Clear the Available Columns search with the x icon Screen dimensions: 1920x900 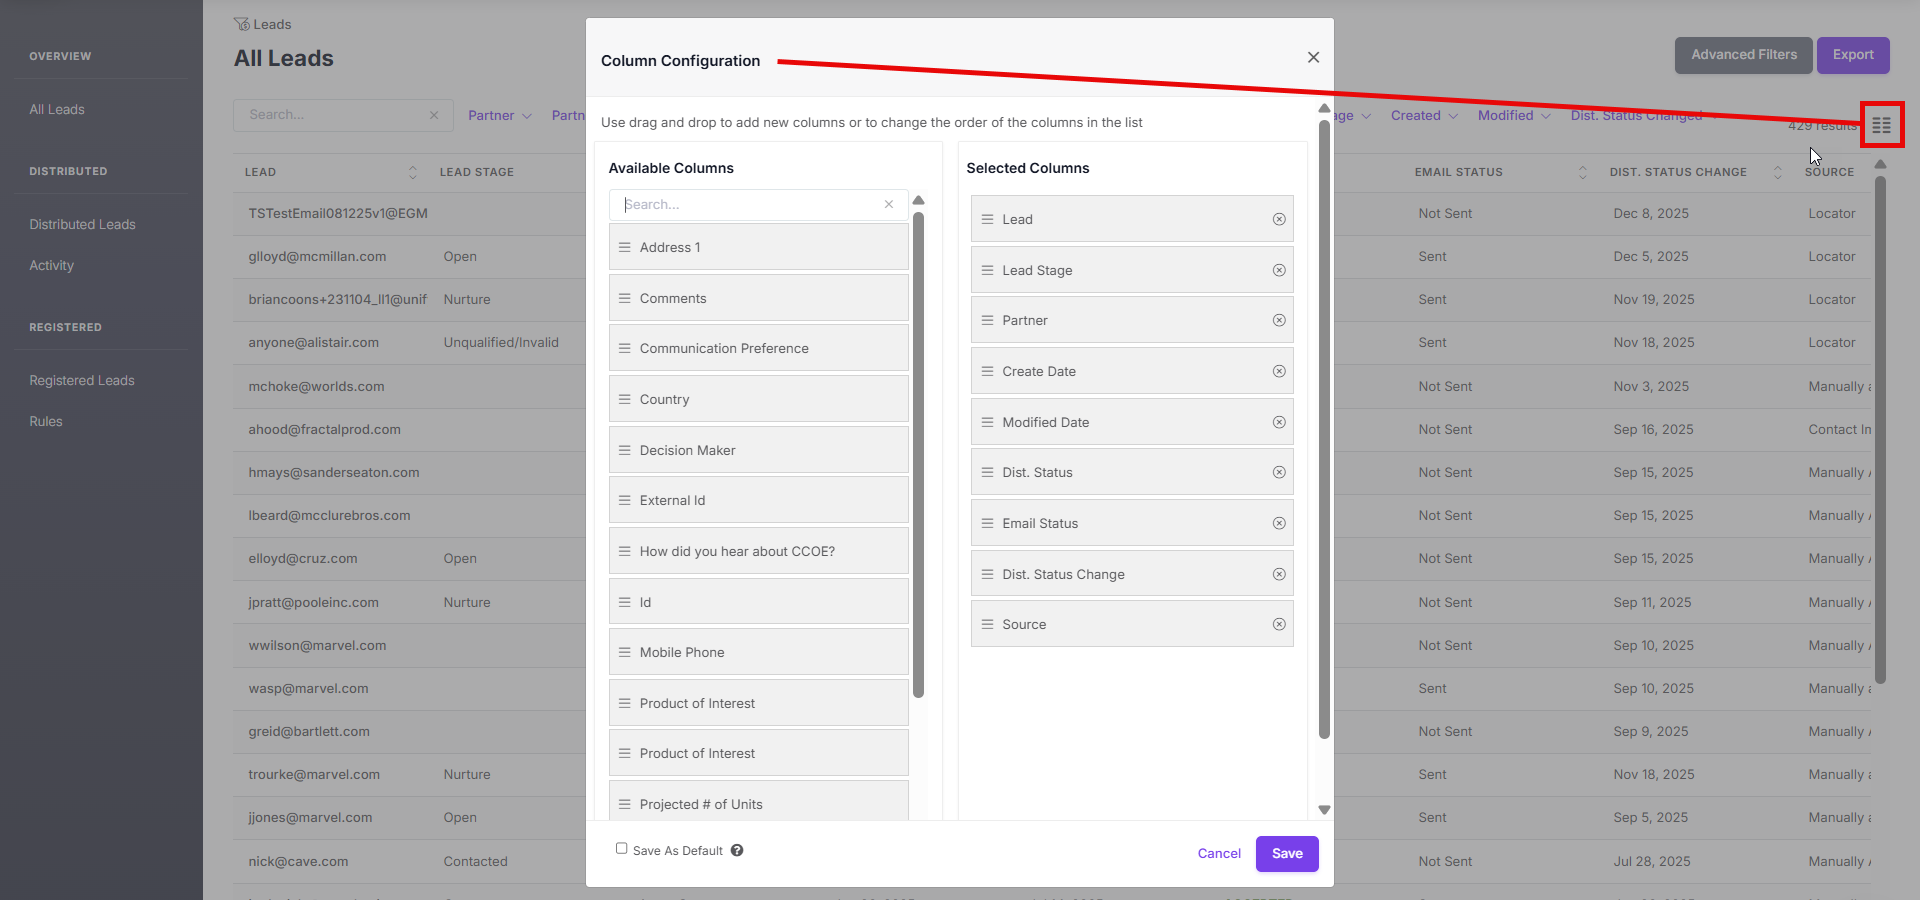888,204
